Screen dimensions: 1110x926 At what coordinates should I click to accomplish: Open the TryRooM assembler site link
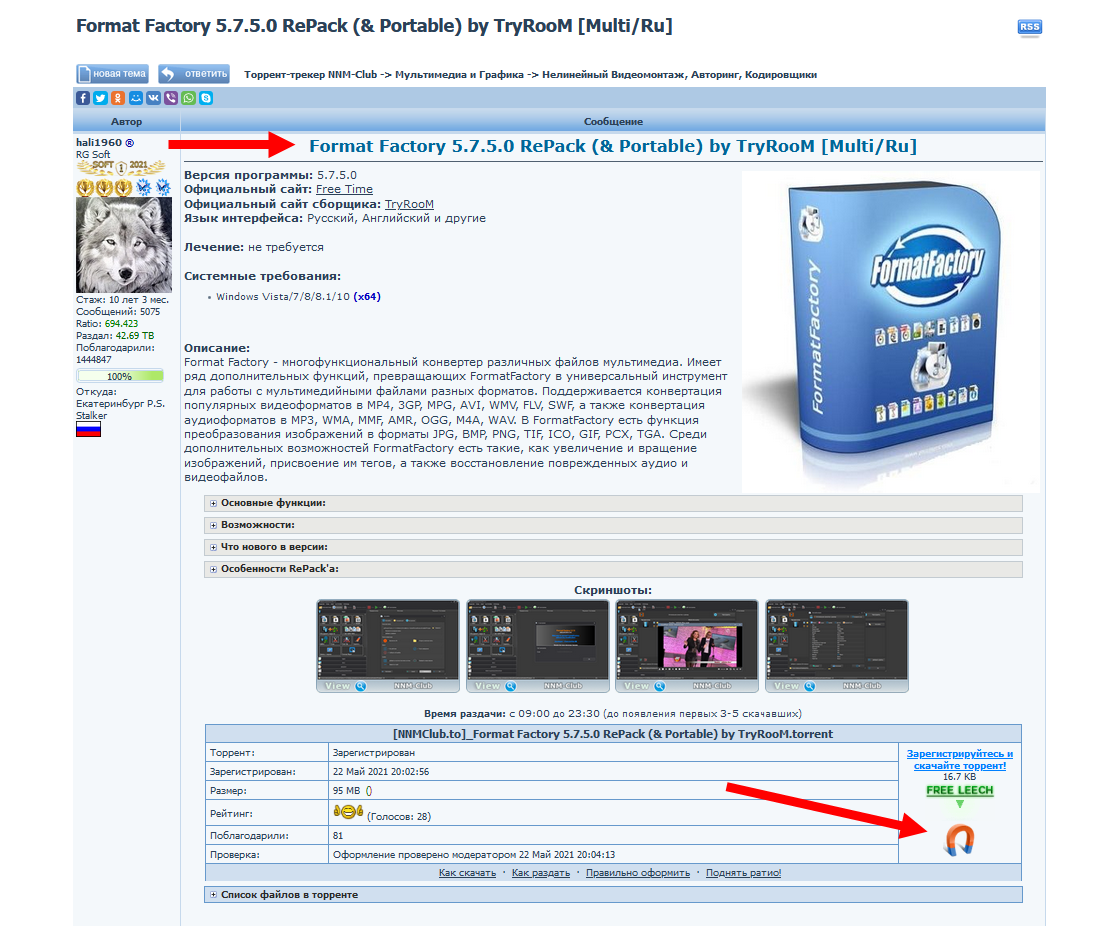click(409, 204)
